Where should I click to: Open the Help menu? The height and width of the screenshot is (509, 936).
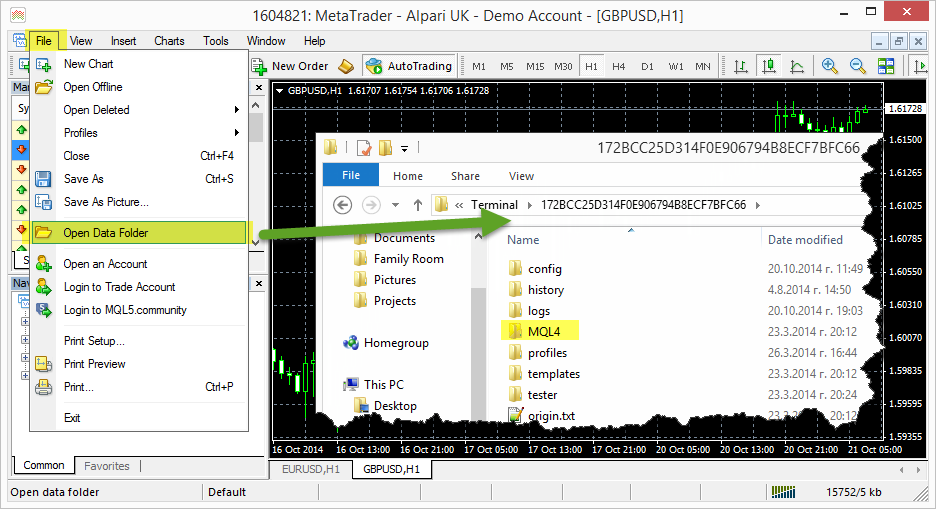(x=314, y=41)
